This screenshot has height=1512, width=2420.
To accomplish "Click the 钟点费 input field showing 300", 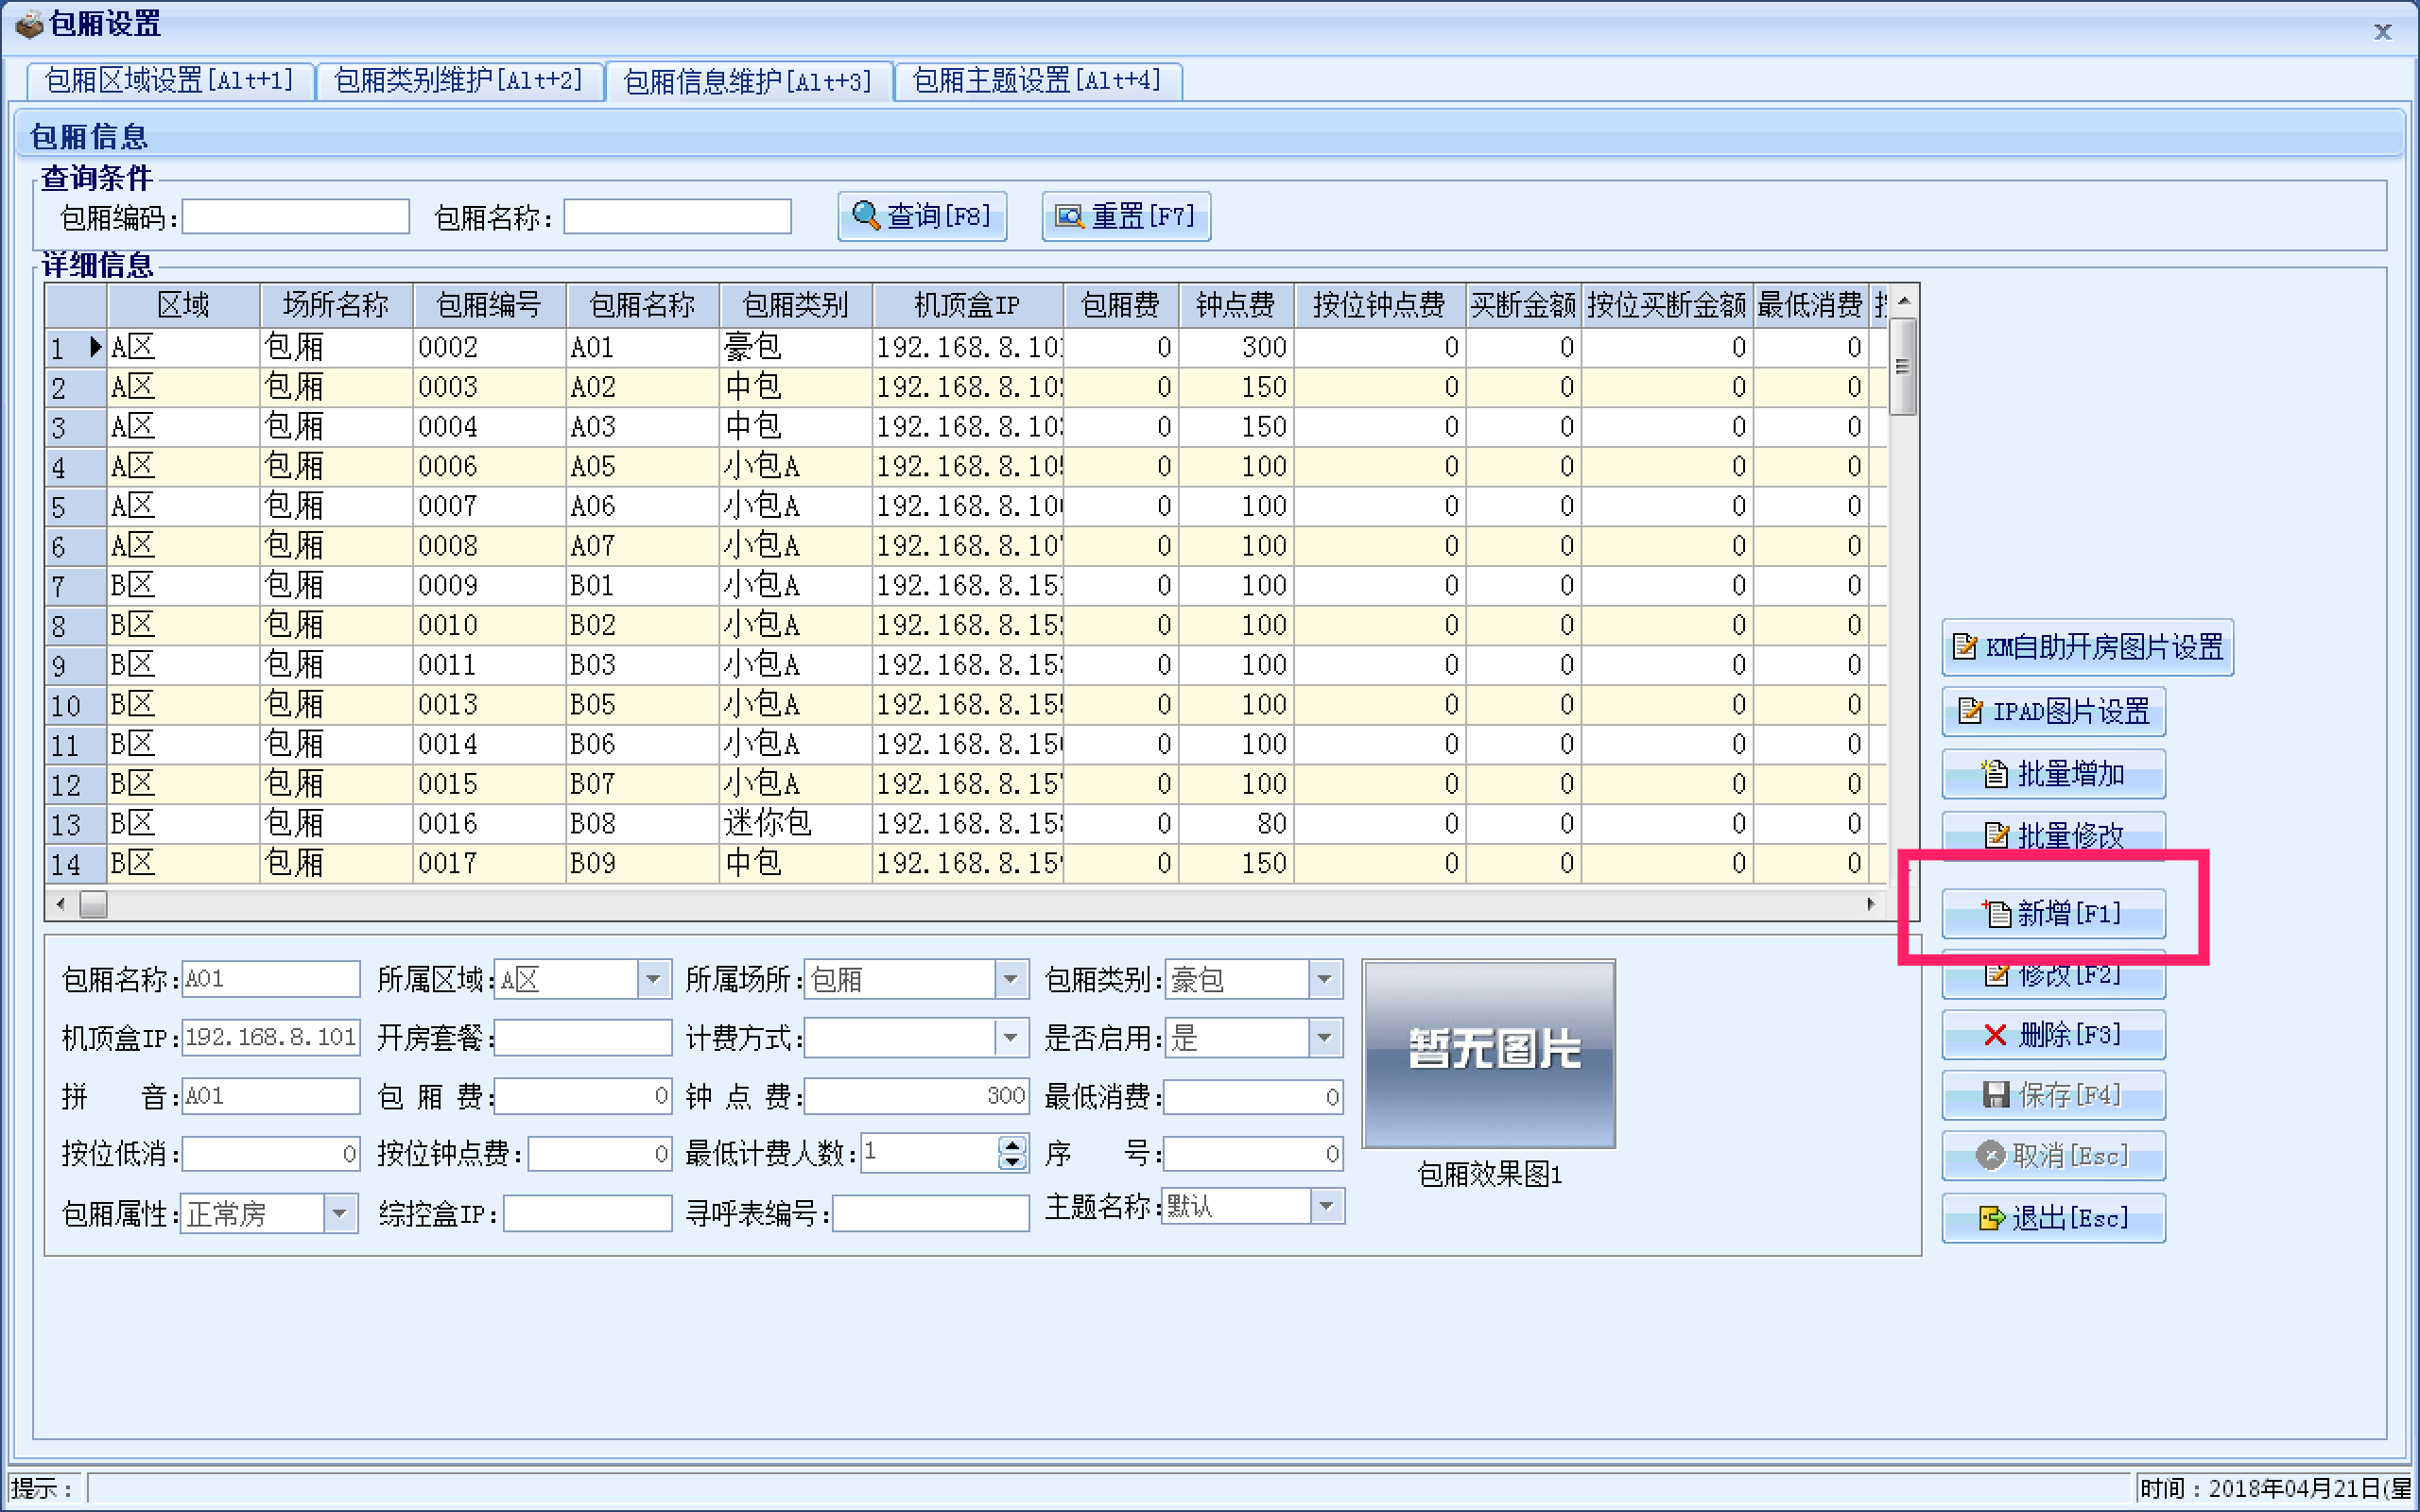I will (x=916, y=1096).
